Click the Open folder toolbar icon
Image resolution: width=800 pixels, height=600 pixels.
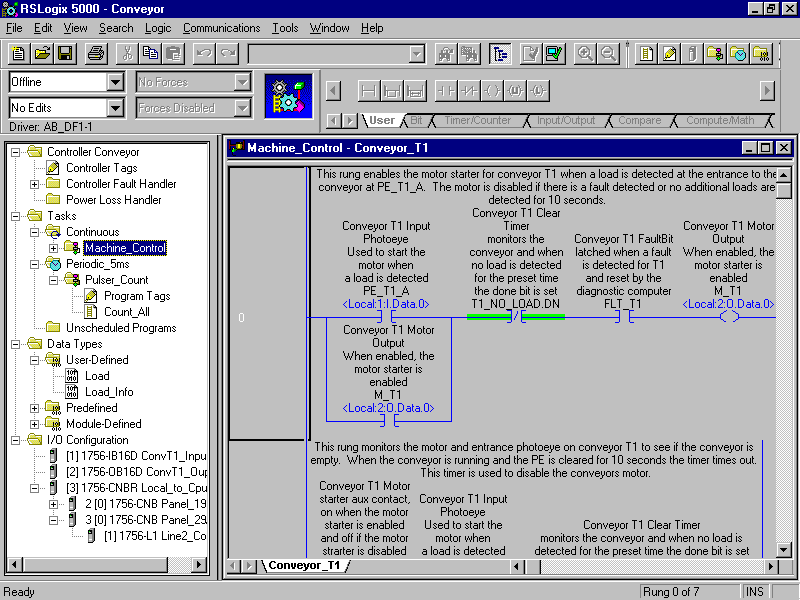[x=42, y=53]
